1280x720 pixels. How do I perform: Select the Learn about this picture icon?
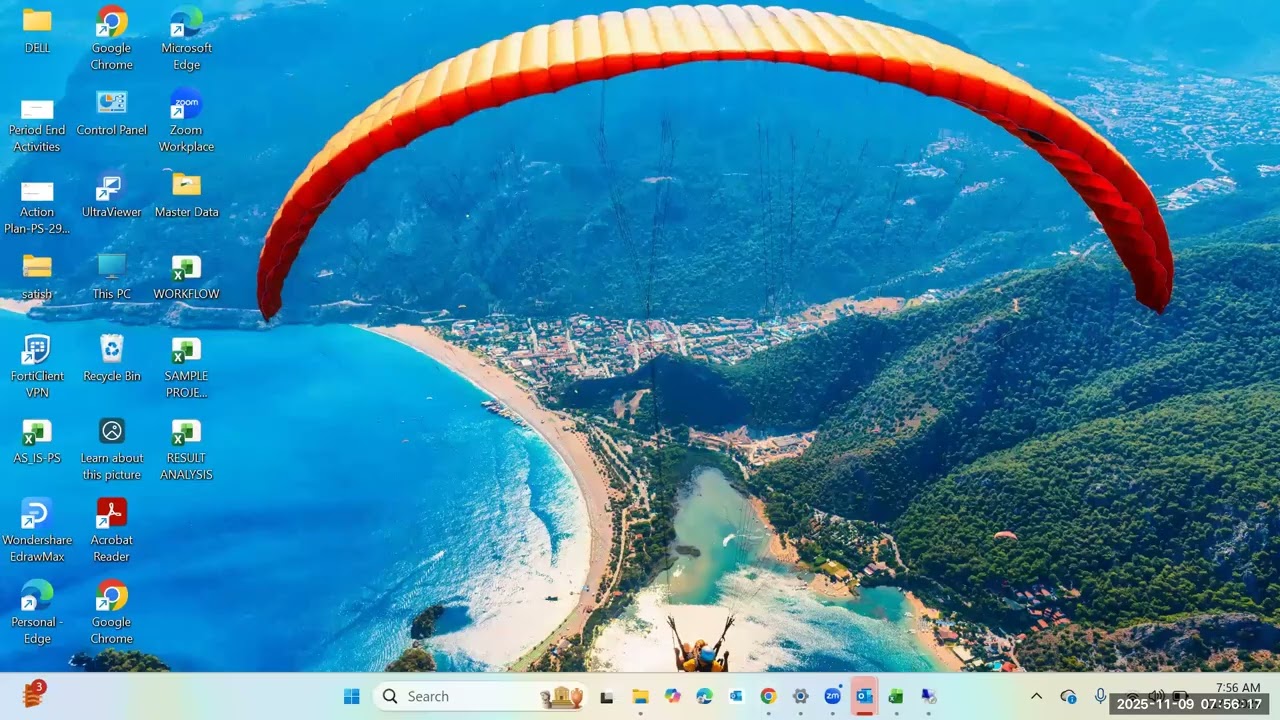[111, 449]
